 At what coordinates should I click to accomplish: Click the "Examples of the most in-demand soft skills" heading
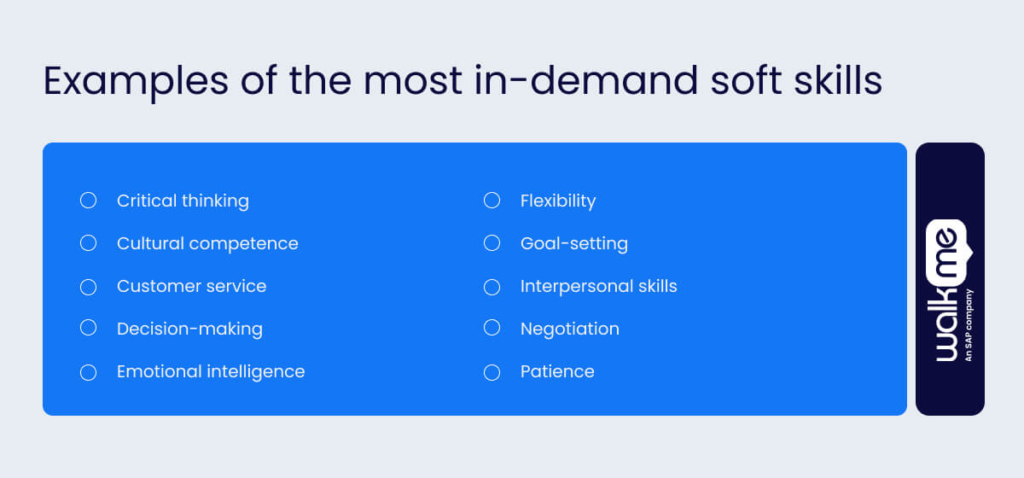(462, 82)
